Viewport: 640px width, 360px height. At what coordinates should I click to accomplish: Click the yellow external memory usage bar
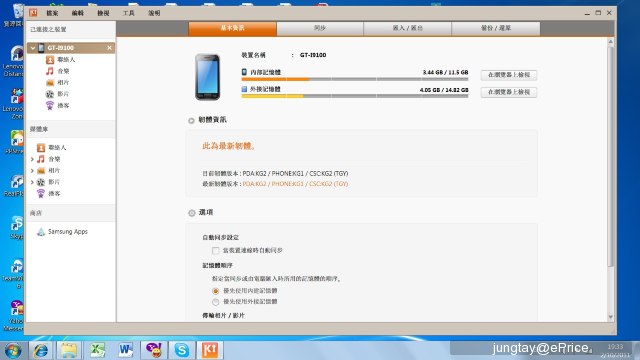272,97
